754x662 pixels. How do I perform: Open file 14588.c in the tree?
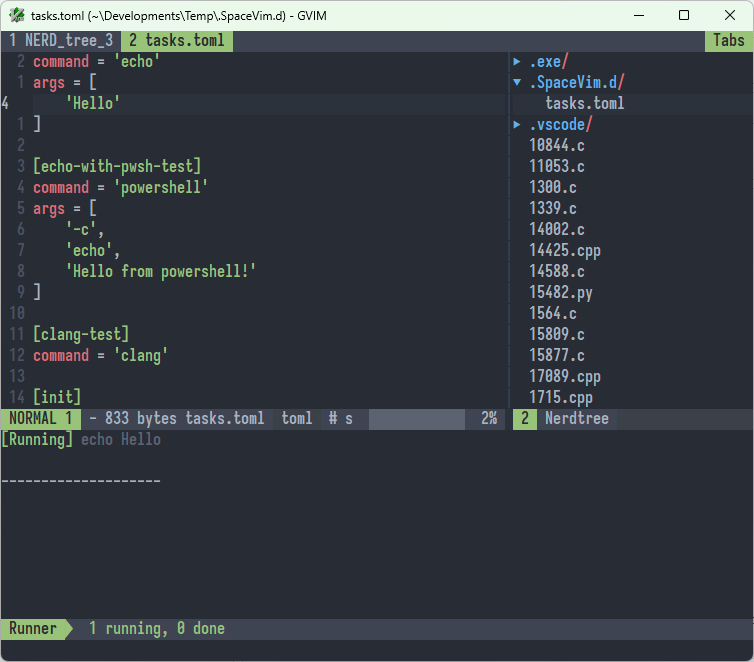pyautogui.click(x=557, y=271)
